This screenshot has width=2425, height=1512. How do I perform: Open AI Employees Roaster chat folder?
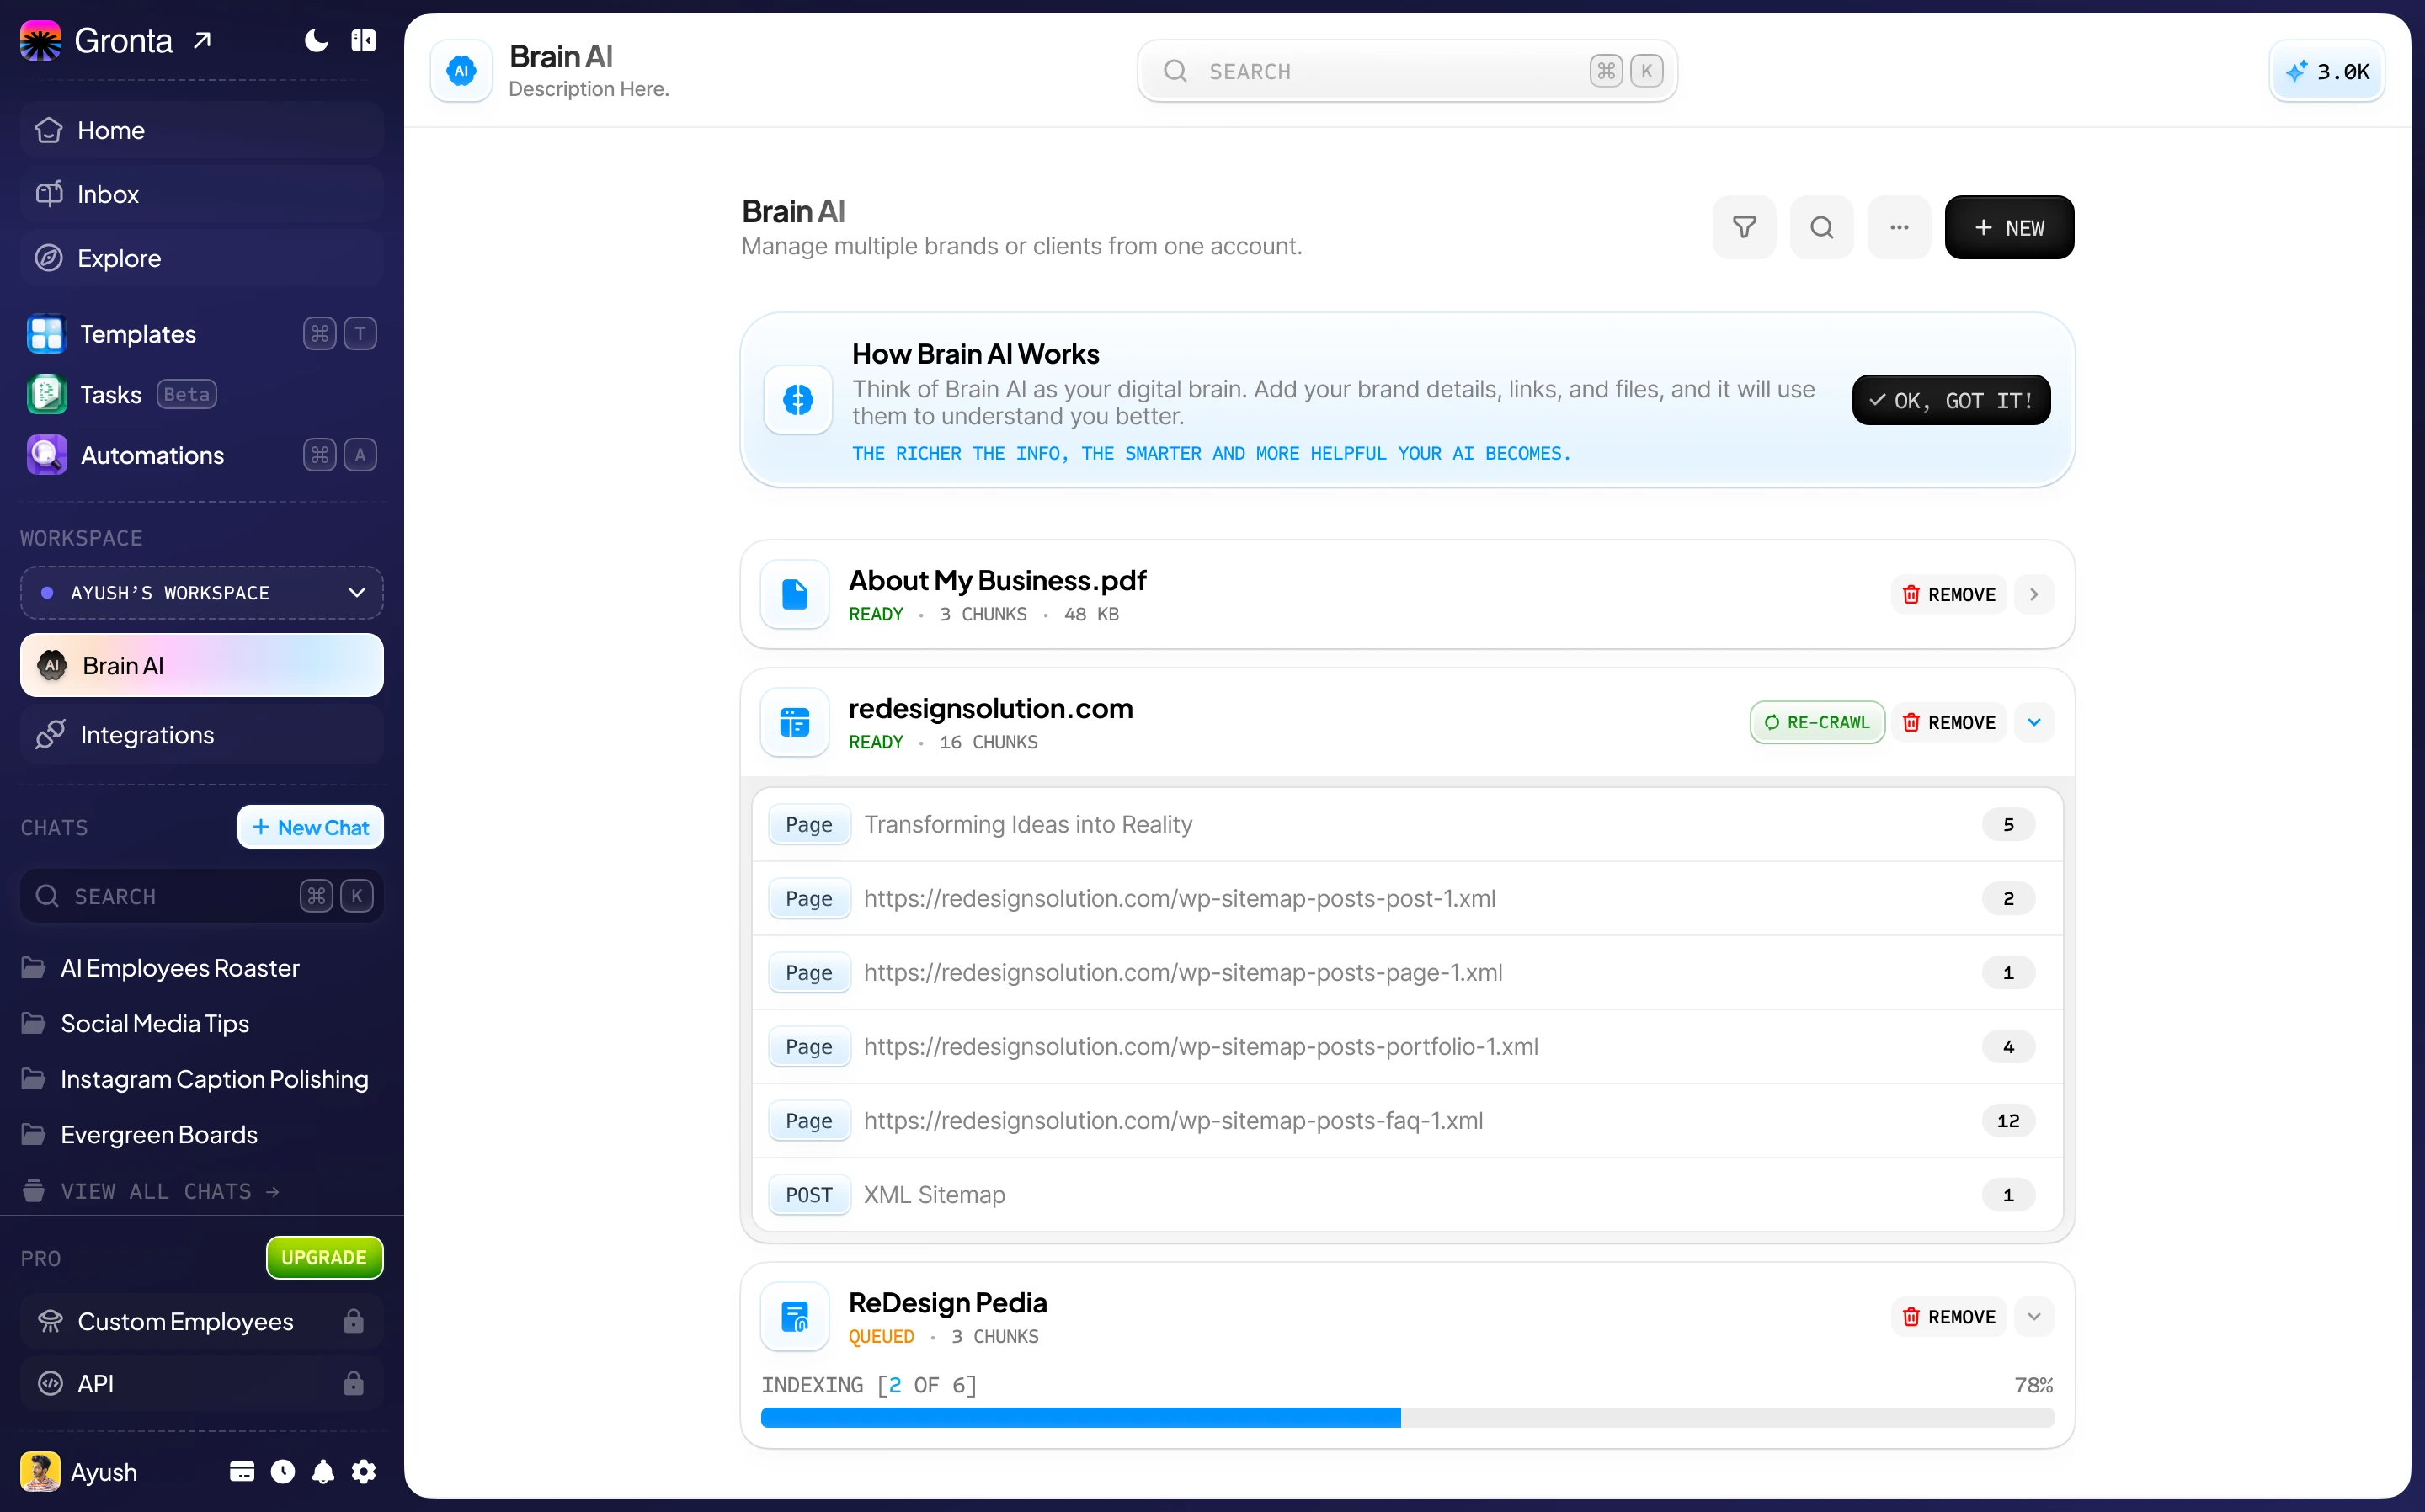coord(180,967)
